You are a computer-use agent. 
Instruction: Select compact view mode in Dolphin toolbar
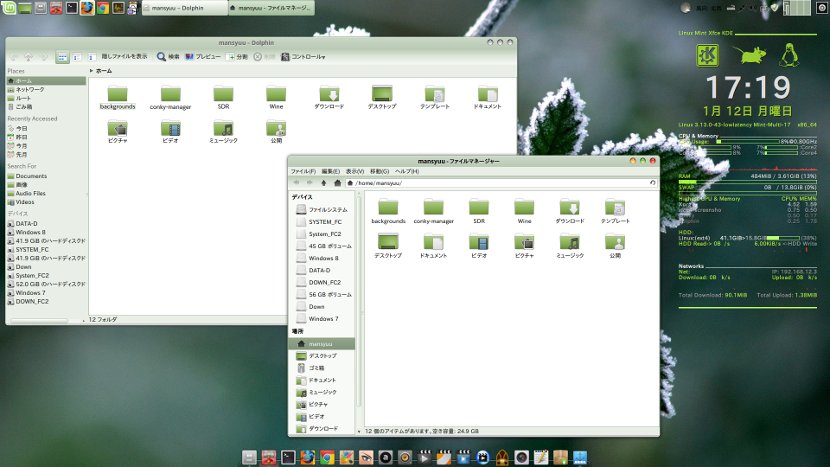pyautogui.click(x=77, y=57)
